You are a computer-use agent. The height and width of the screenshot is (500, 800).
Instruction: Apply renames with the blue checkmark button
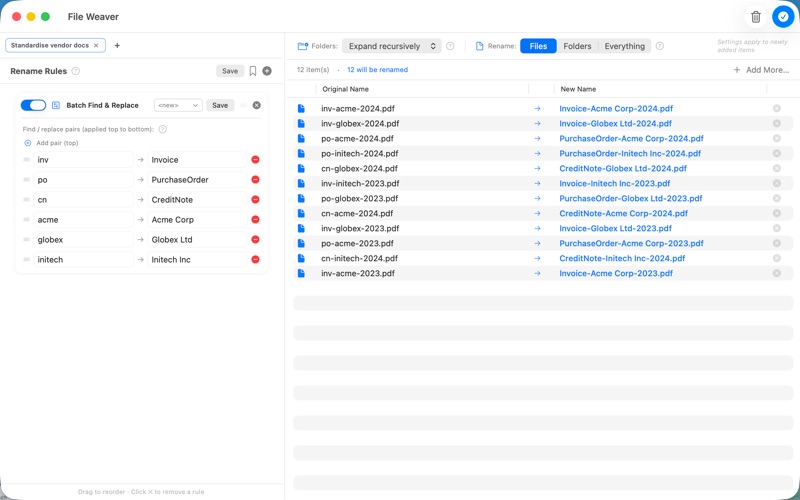tap(783, 17)
